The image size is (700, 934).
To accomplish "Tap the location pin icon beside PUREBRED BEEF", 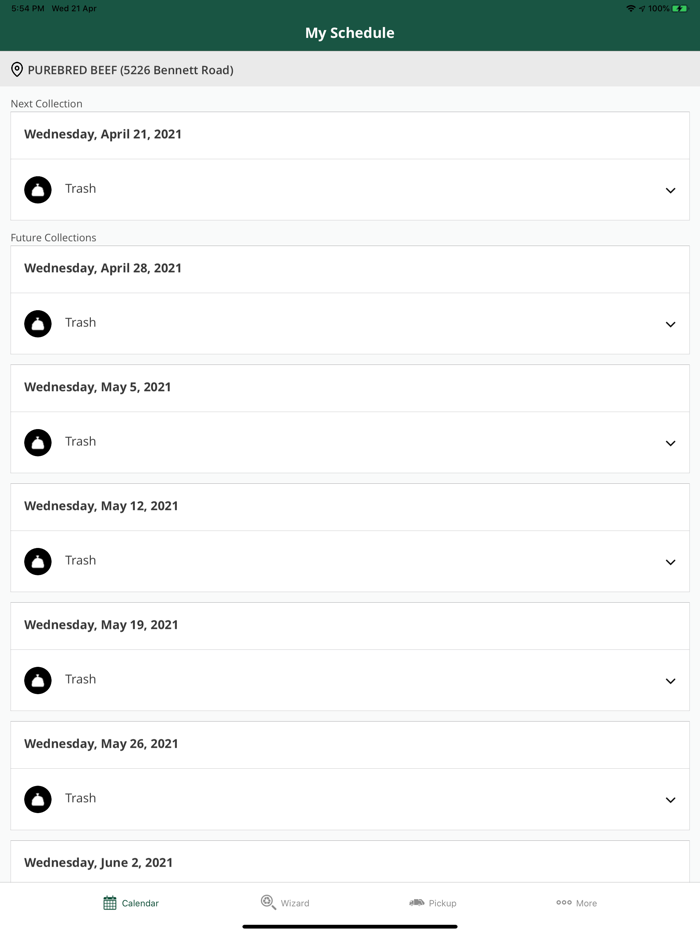I will pyautogui.click(x=17, y=70).
